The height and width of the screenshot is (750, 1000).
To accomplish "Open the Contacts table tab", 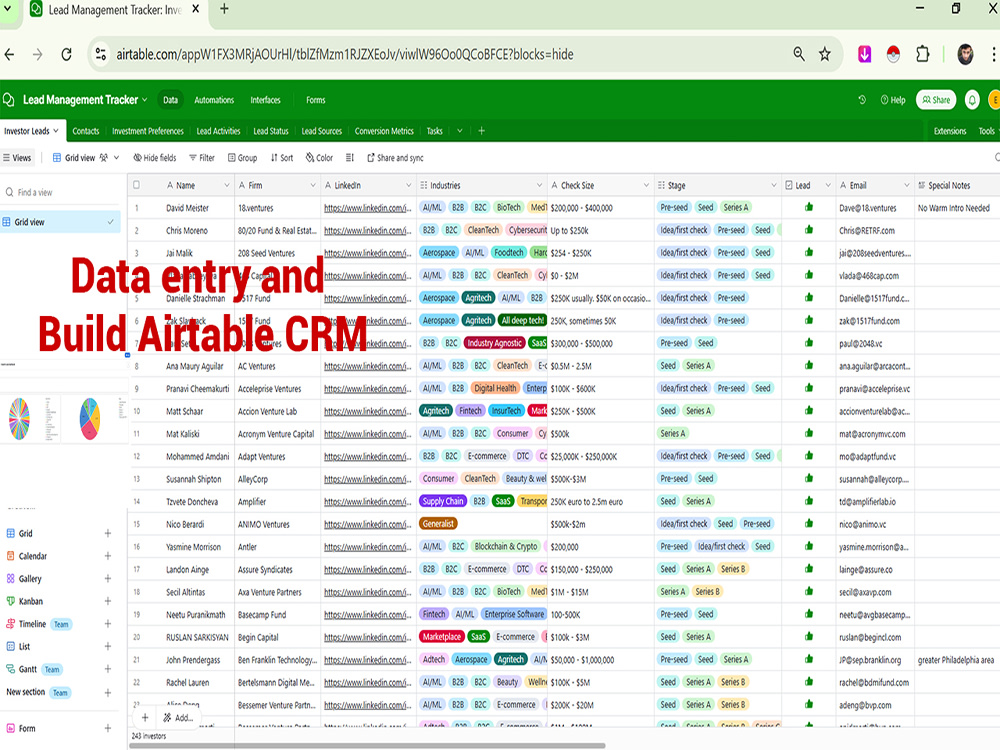I will [x=85, y=131].
